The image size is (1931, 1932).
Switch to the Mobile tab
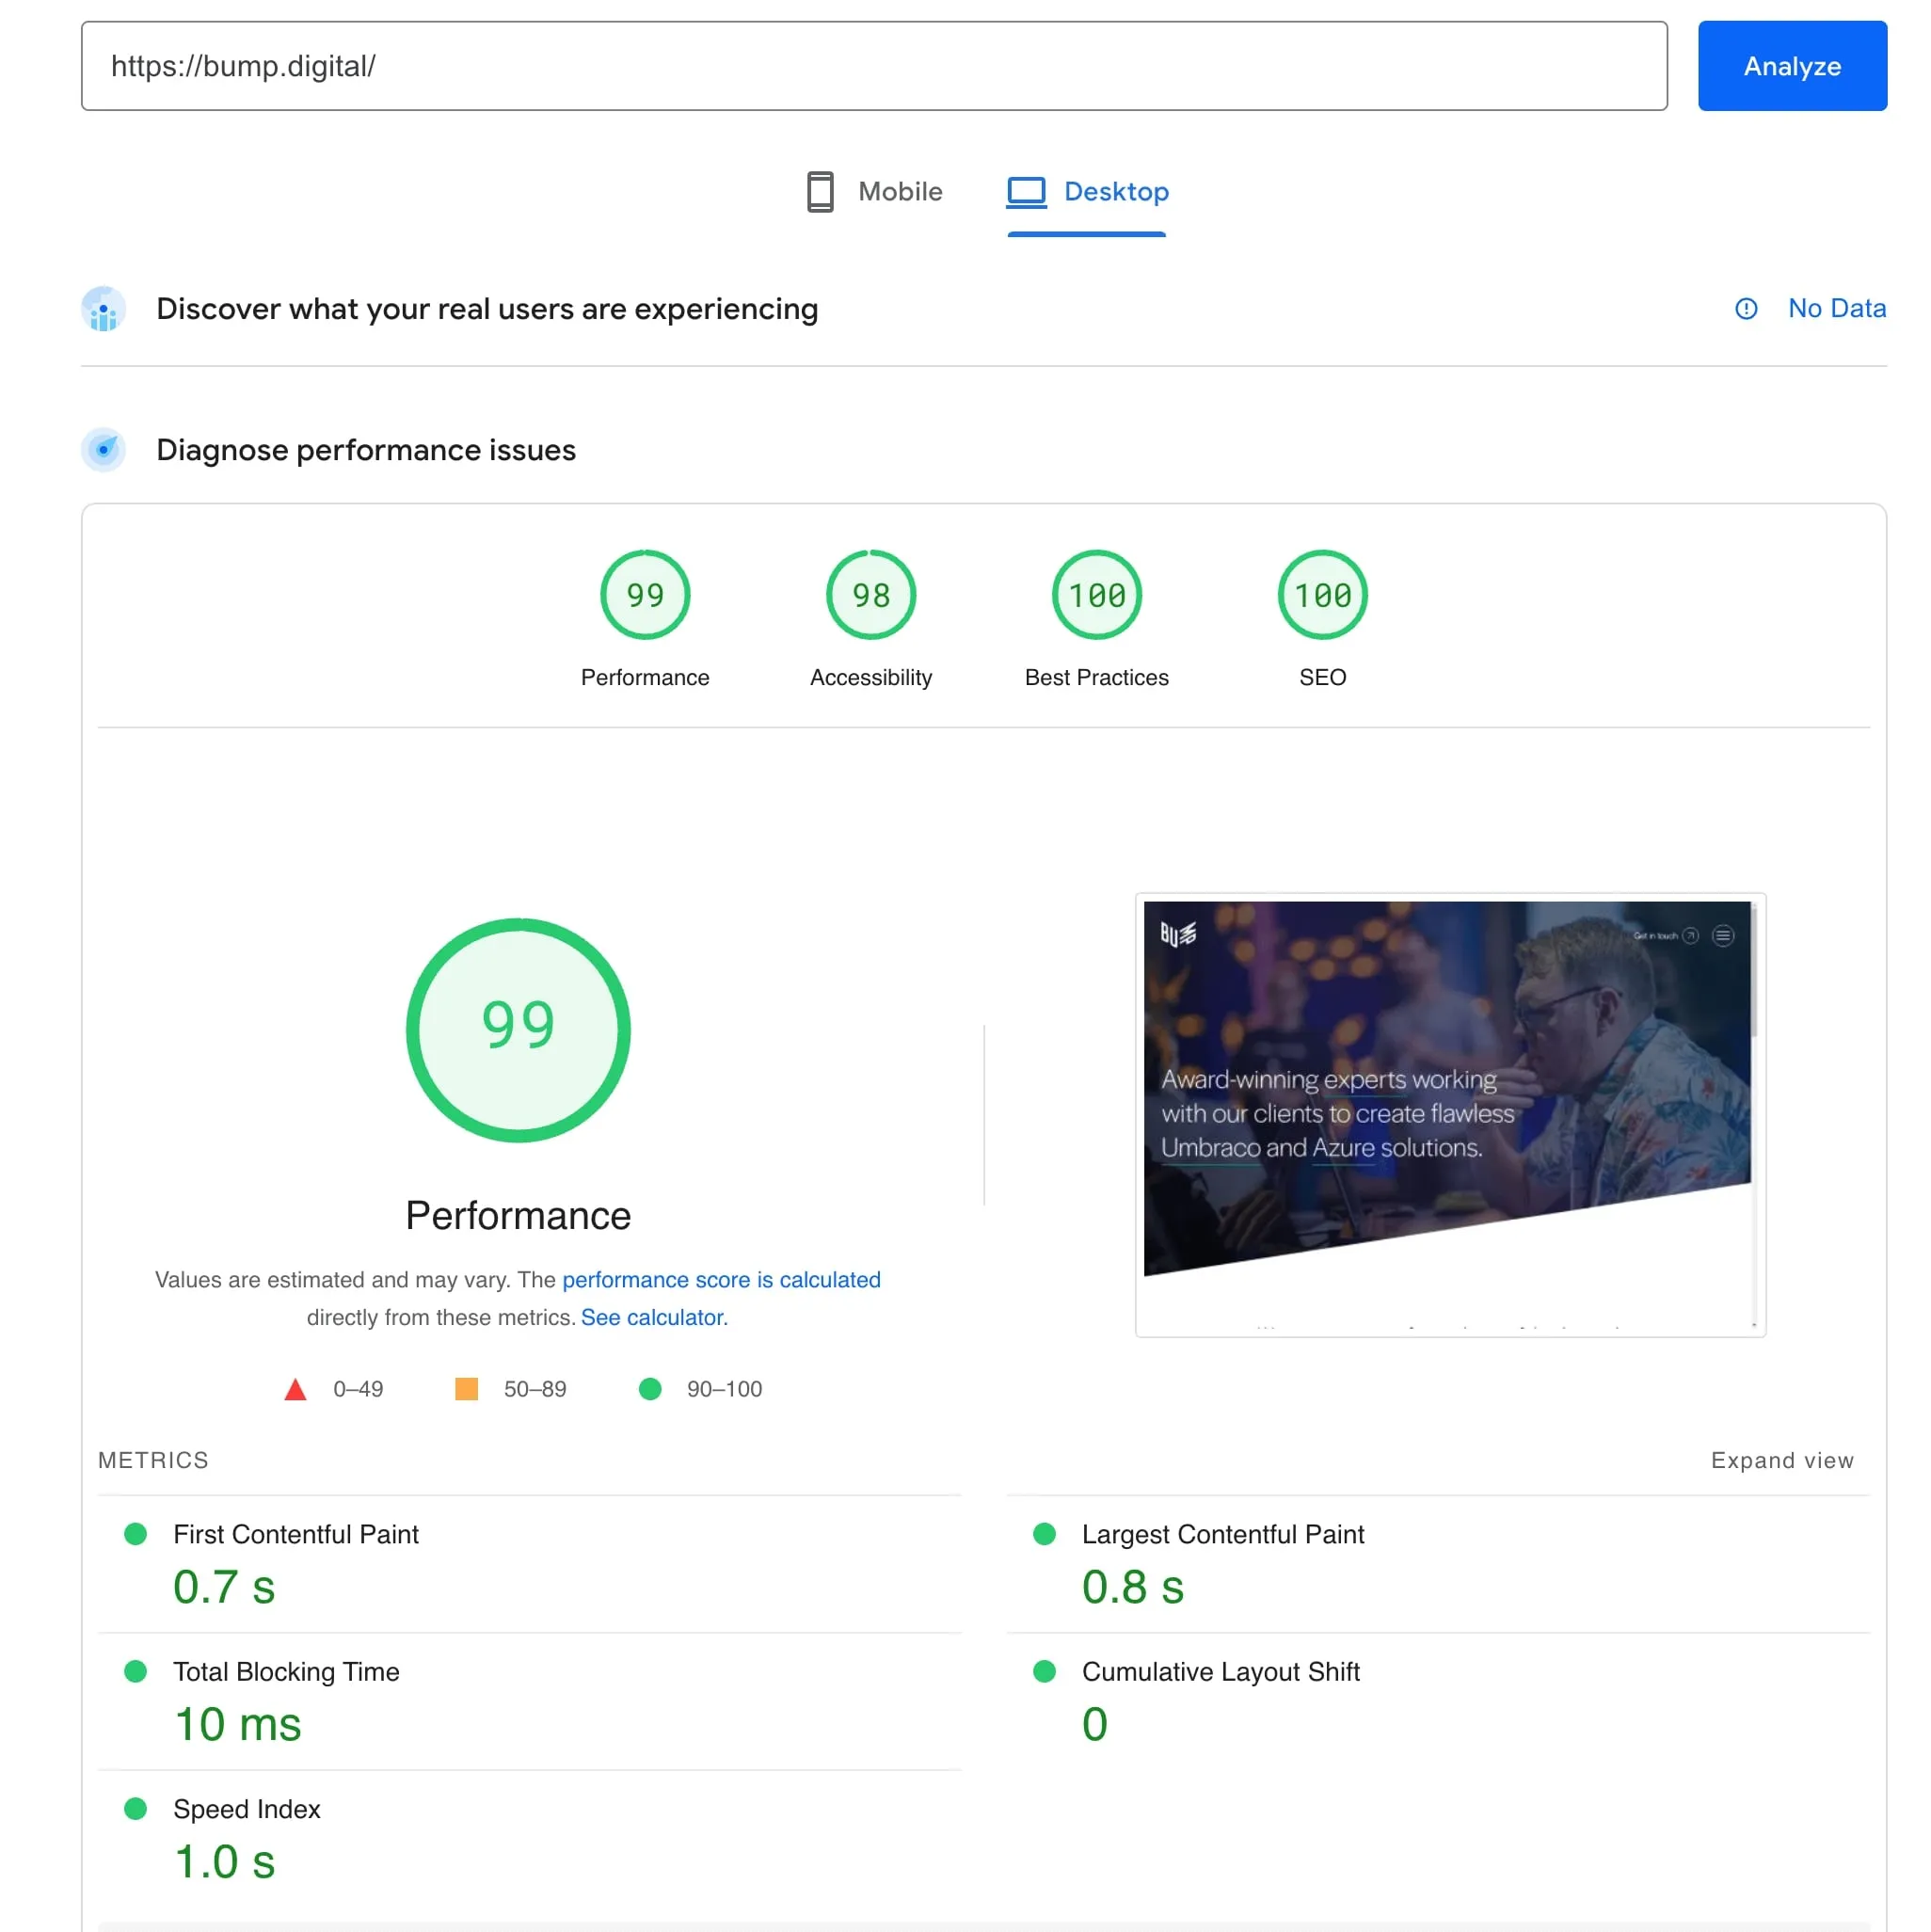[873, 192]
